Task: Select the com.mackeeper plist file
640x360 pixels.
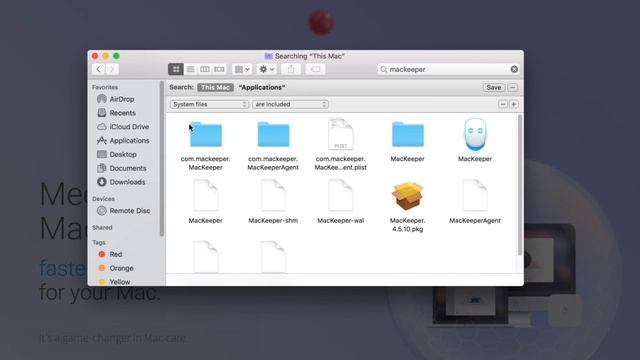Action: (340, 135)
